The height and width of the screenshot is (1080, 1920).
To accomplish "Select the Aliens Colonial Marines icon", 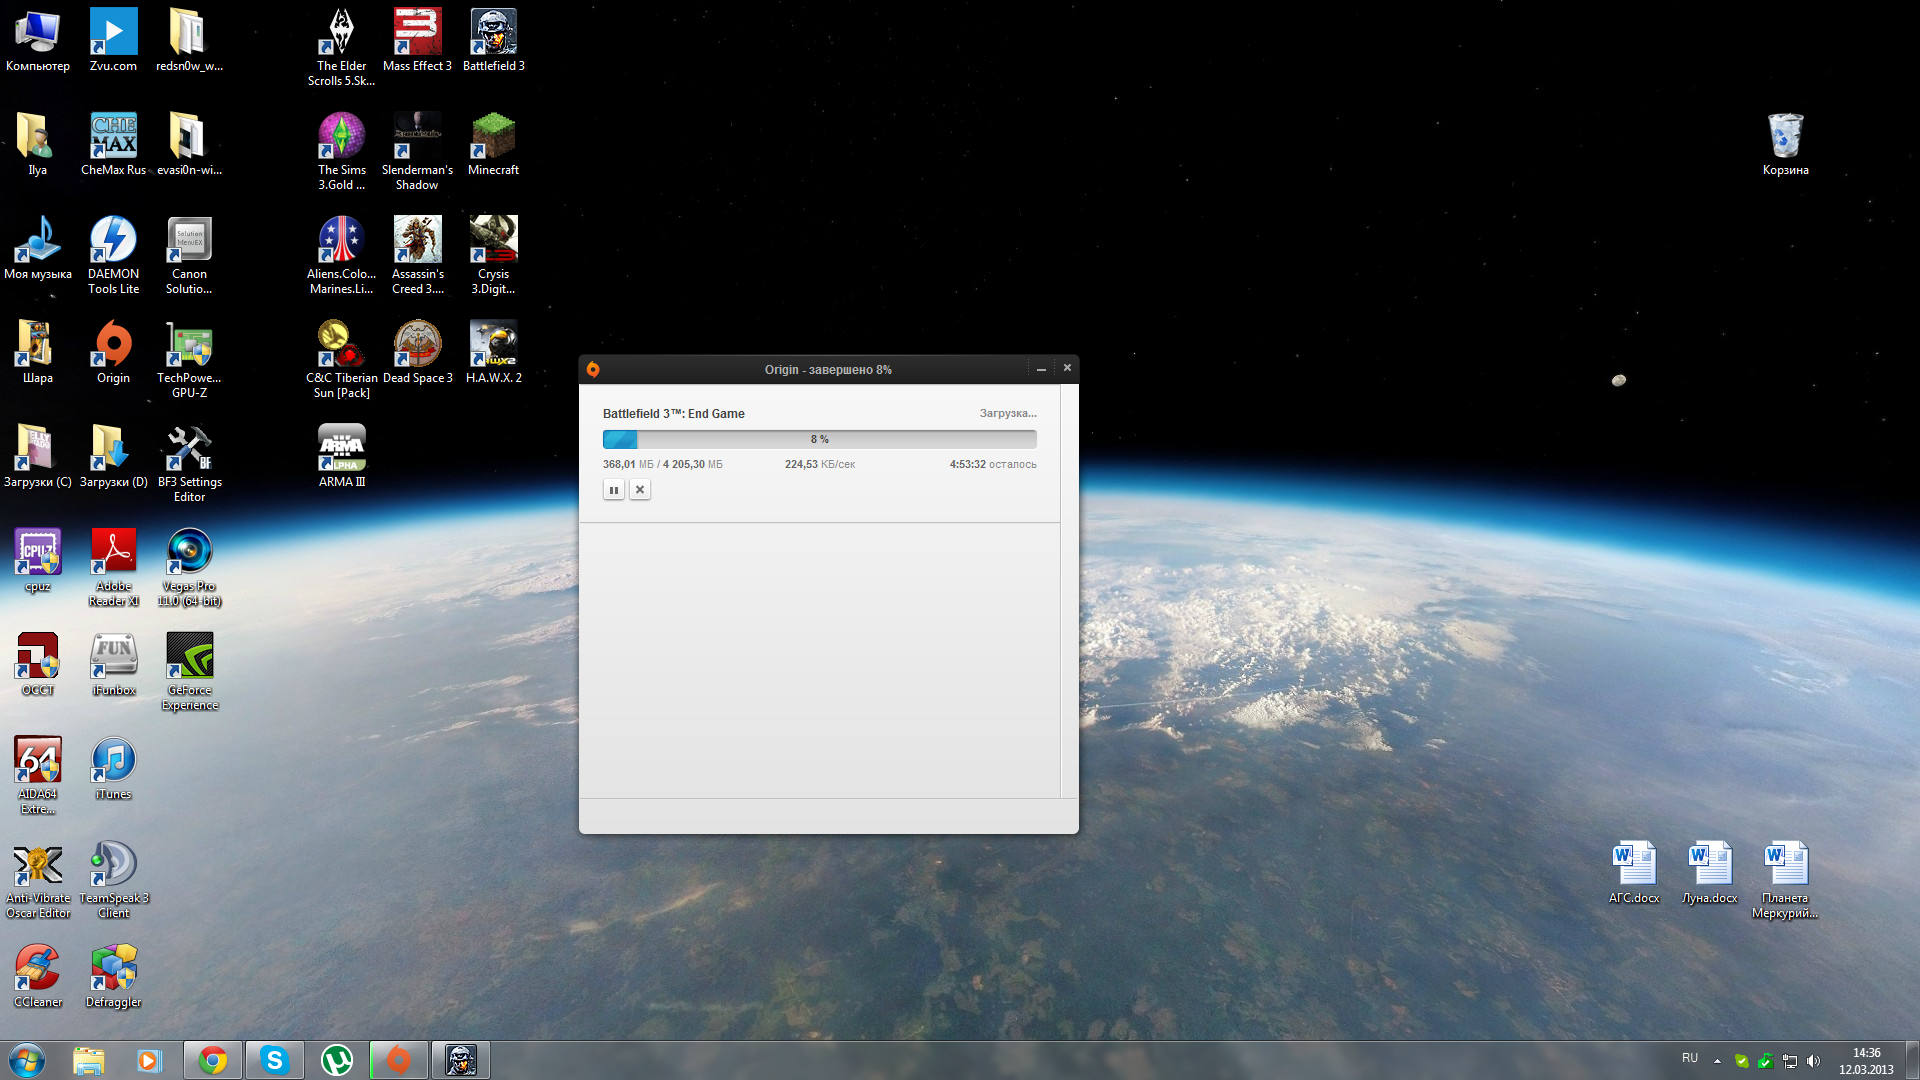I will coord(341,256).
